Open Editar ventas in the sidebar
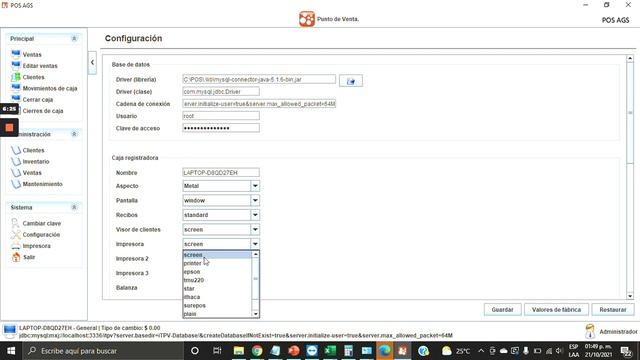Screen dimensions: 640x360 coord(40,66)
